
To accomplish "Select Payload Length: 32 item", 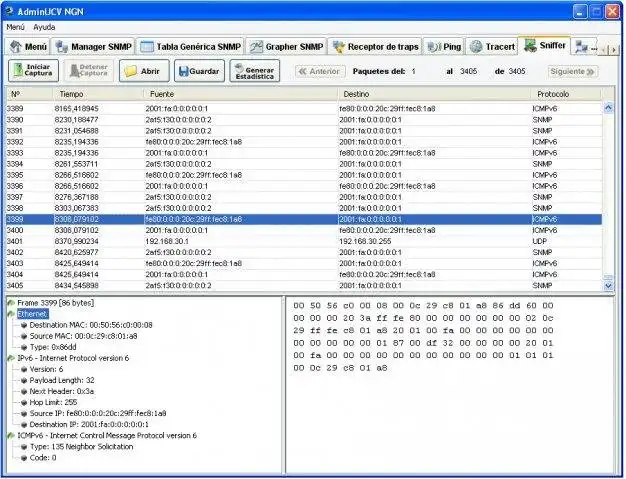I will [62, 380].
